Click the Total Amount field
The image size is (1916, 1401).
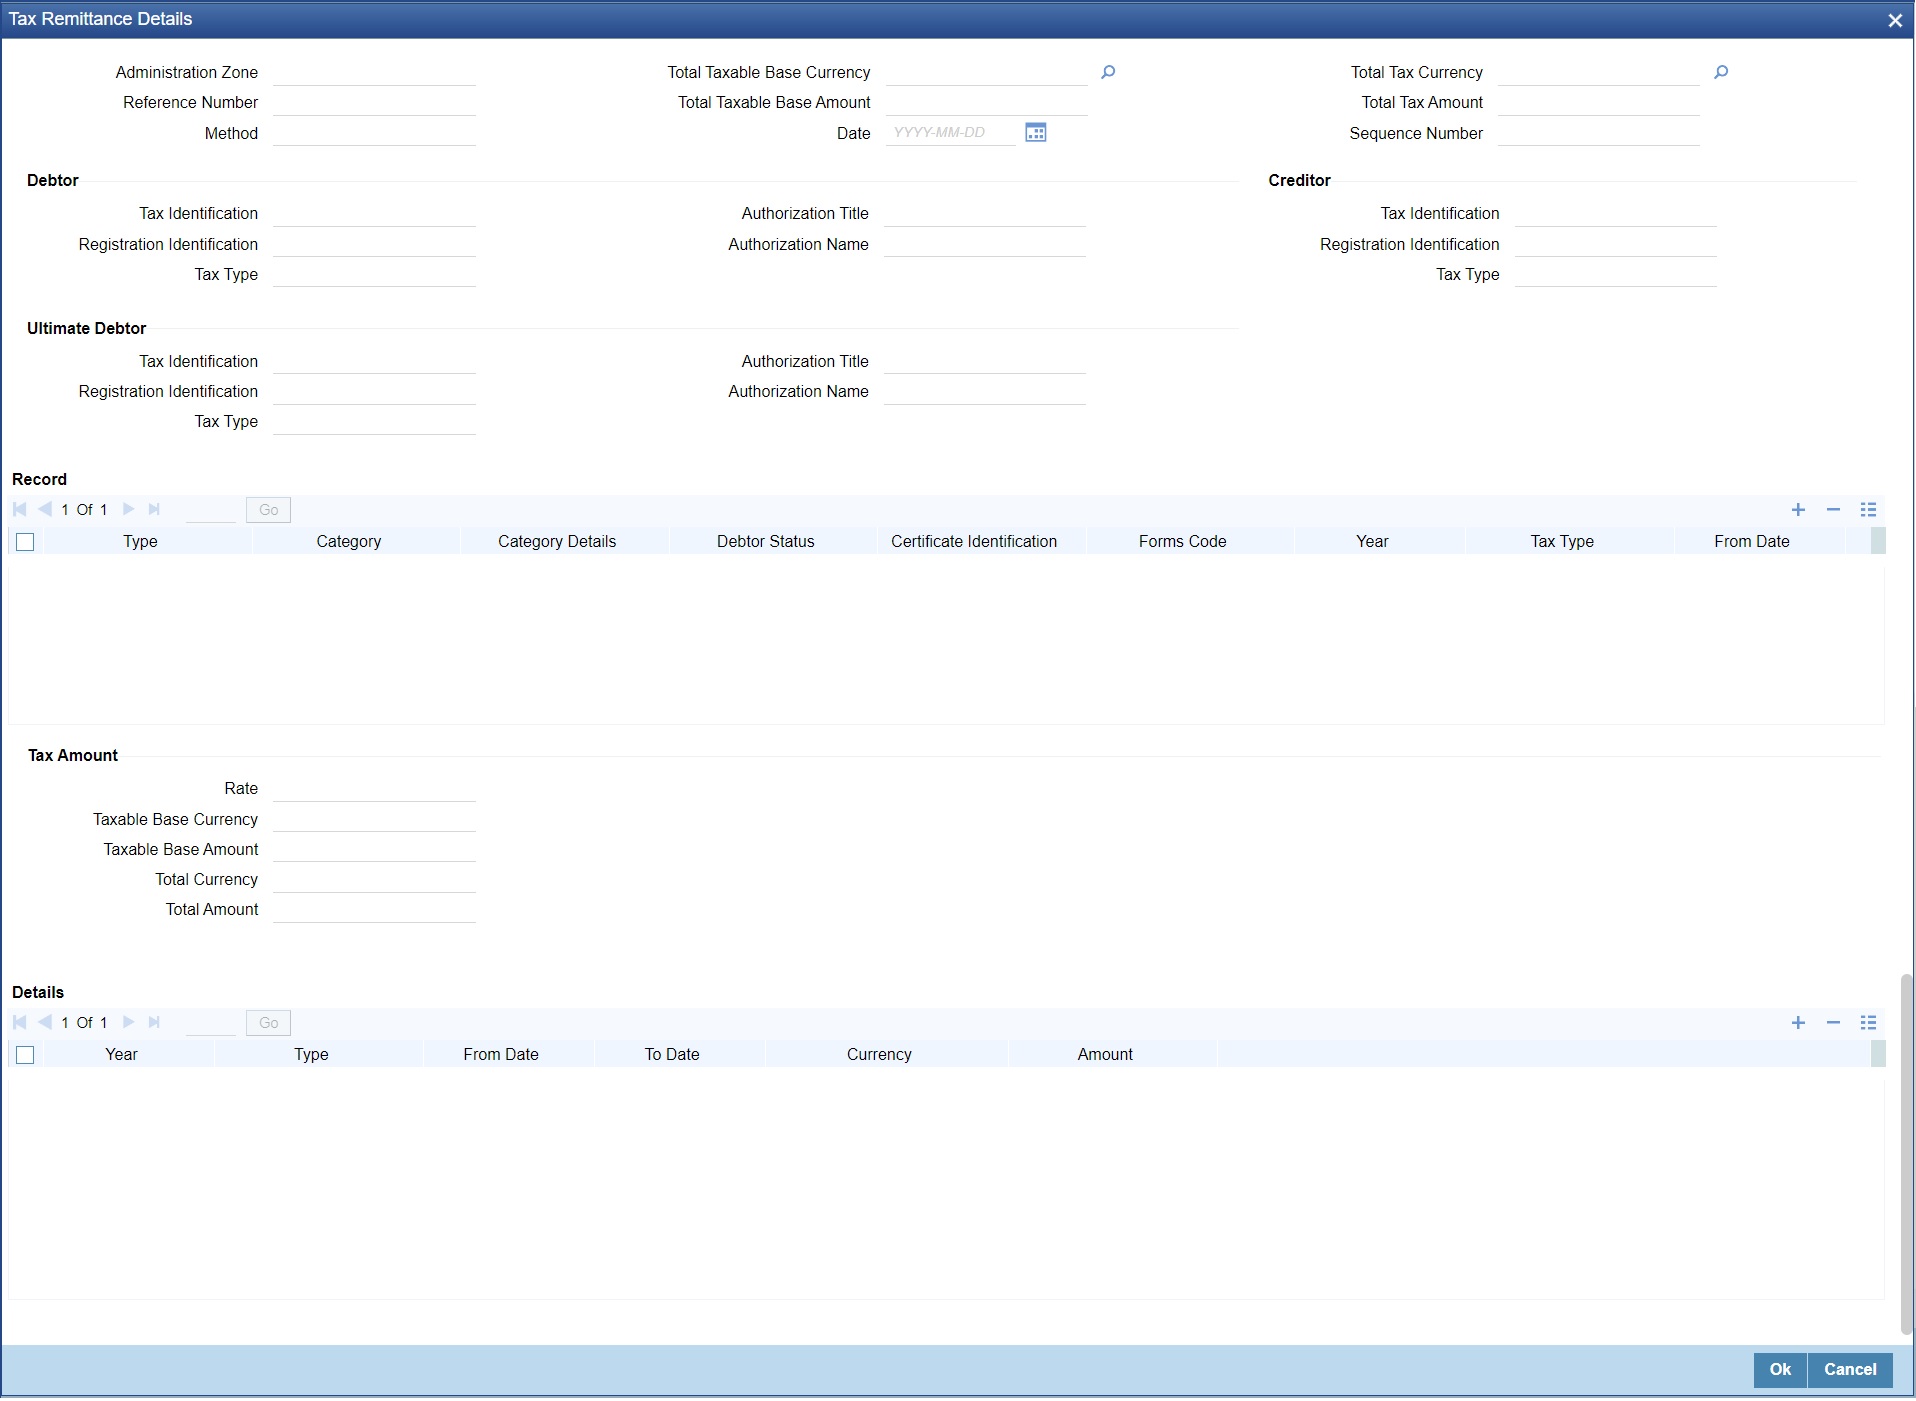coord(374,909)
